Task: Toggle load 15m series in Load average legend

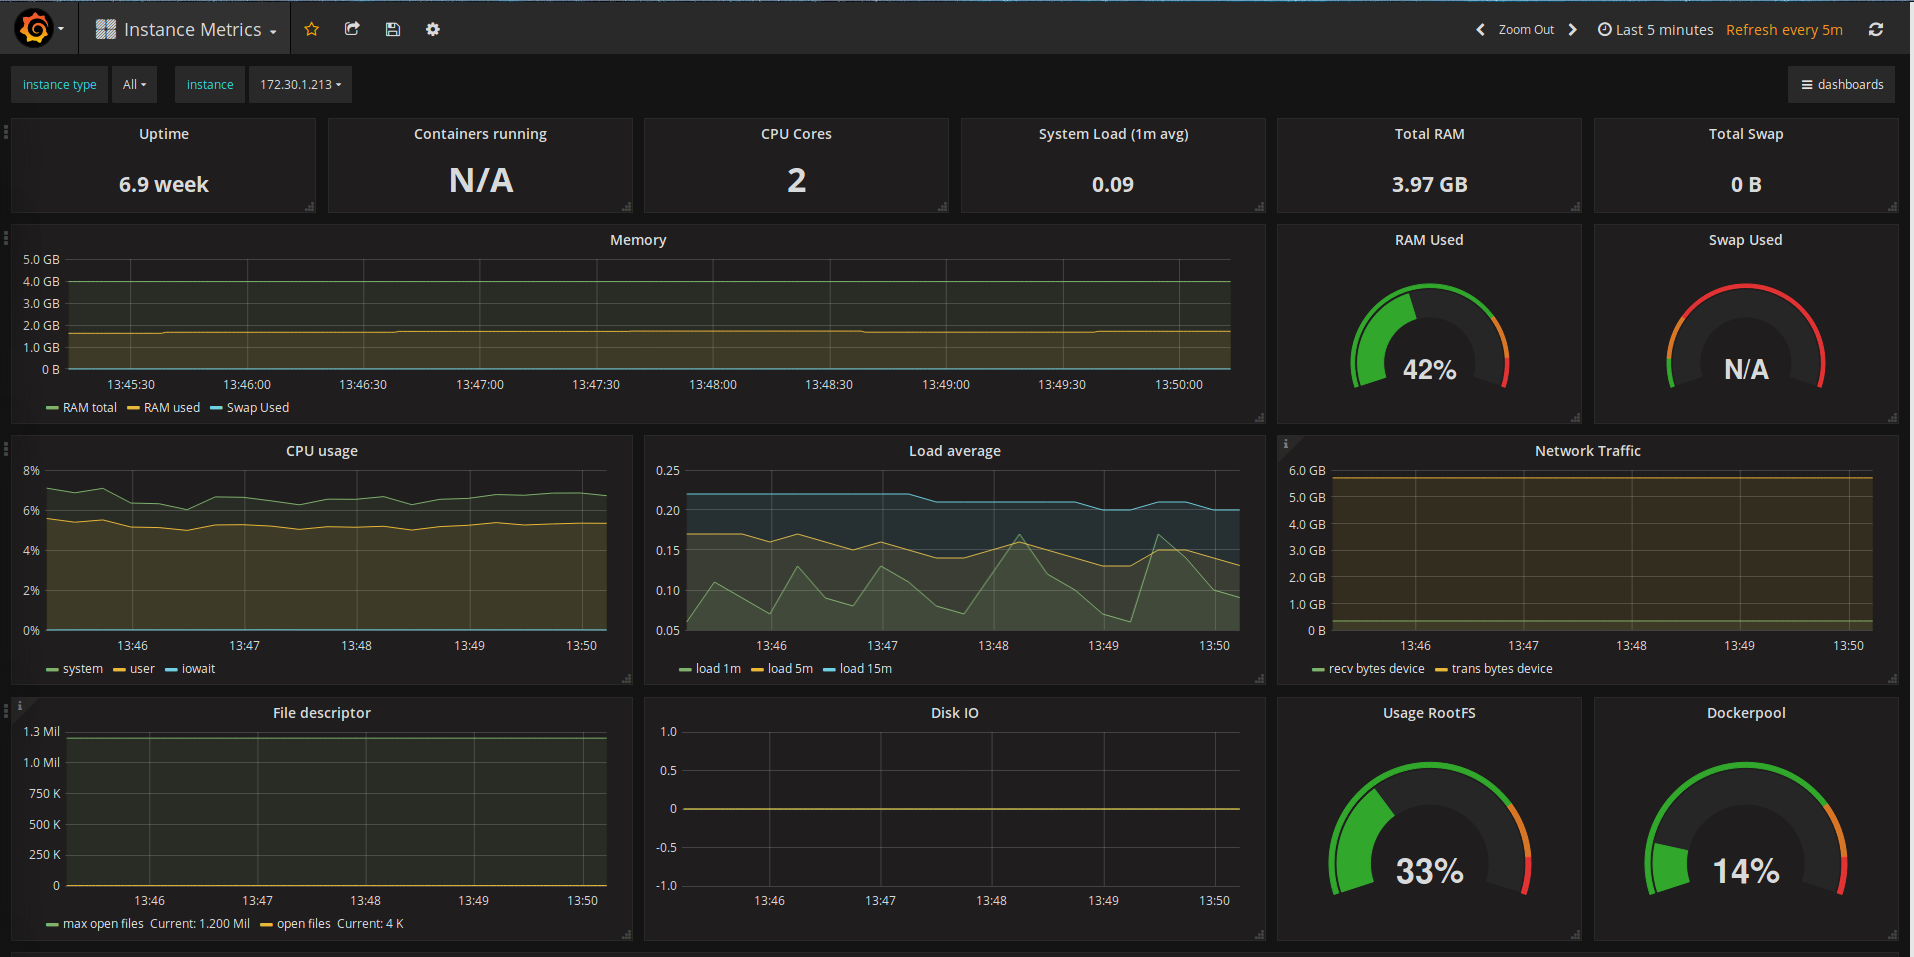Action: [x=865, y=669]
